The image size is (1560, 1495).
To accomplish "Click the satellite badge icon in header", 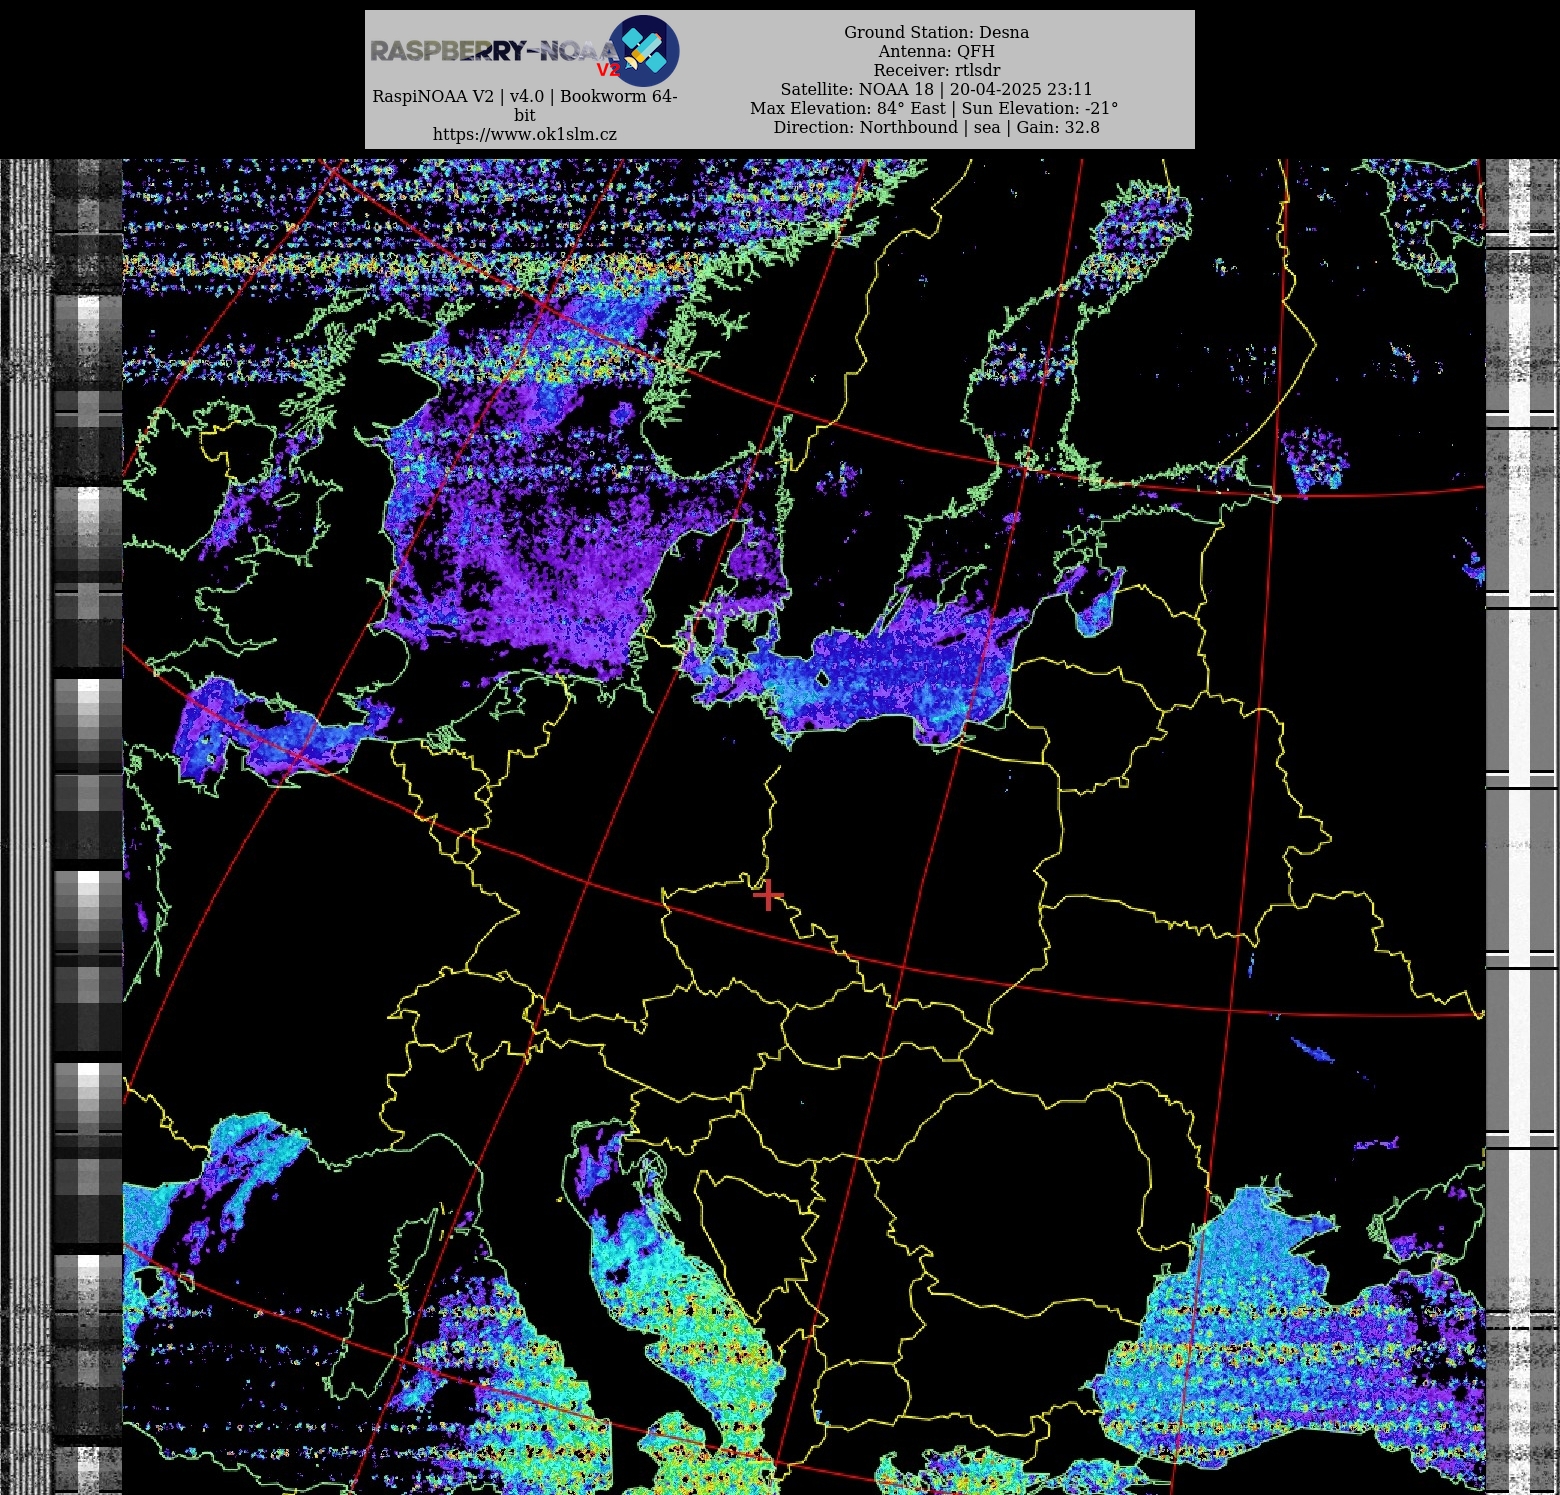I will (644, 50).
